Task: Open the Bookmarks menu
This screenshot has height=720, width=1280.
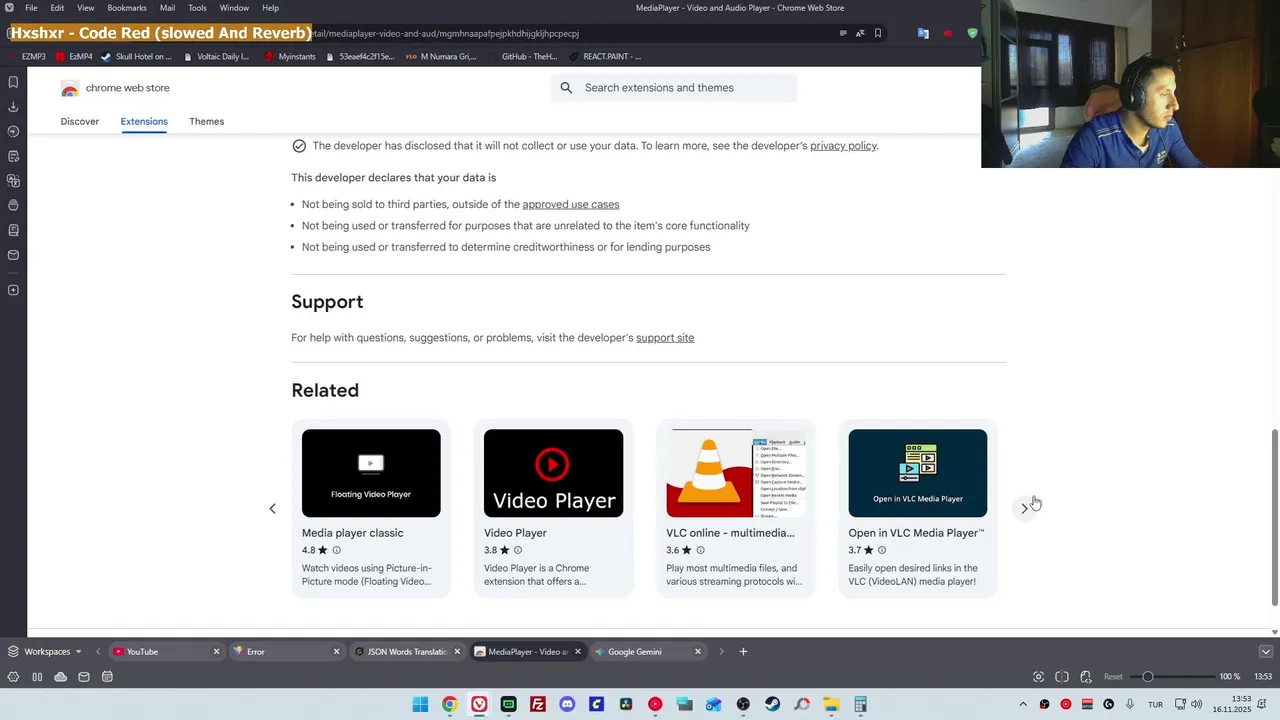Action: pos(127,8)
